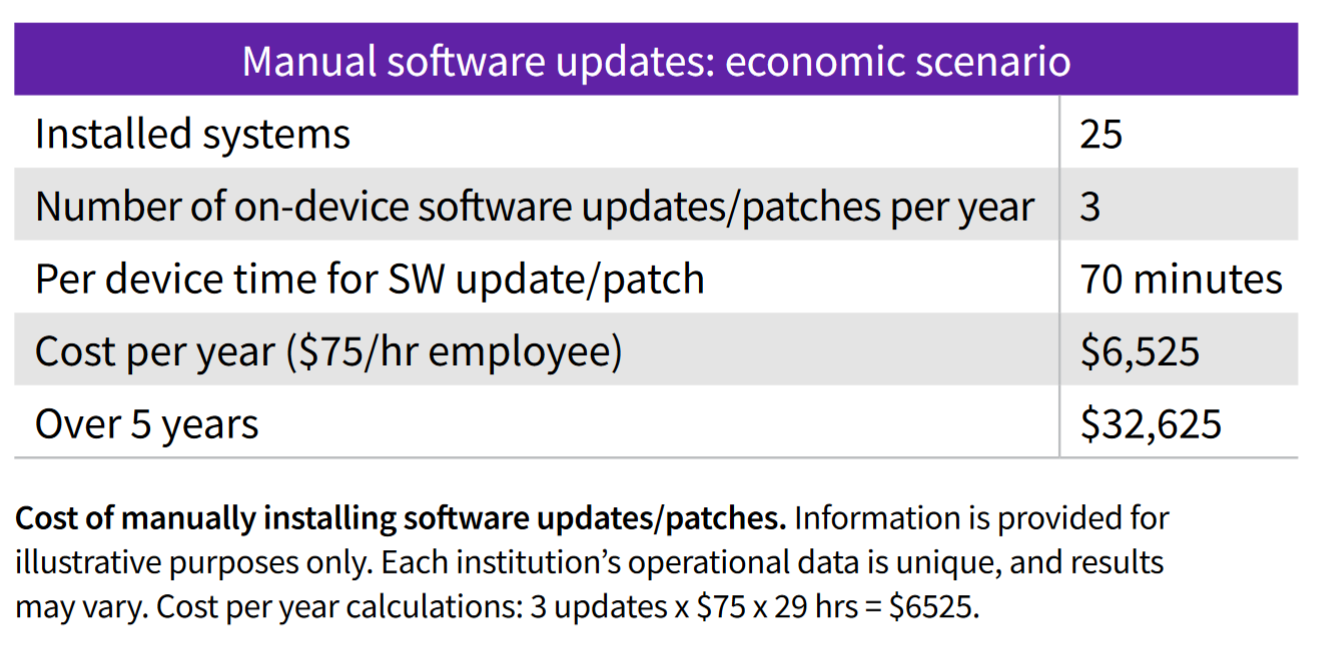
Task: Click 'Number of on-device software updates/patches per year'
Action: 534,206
